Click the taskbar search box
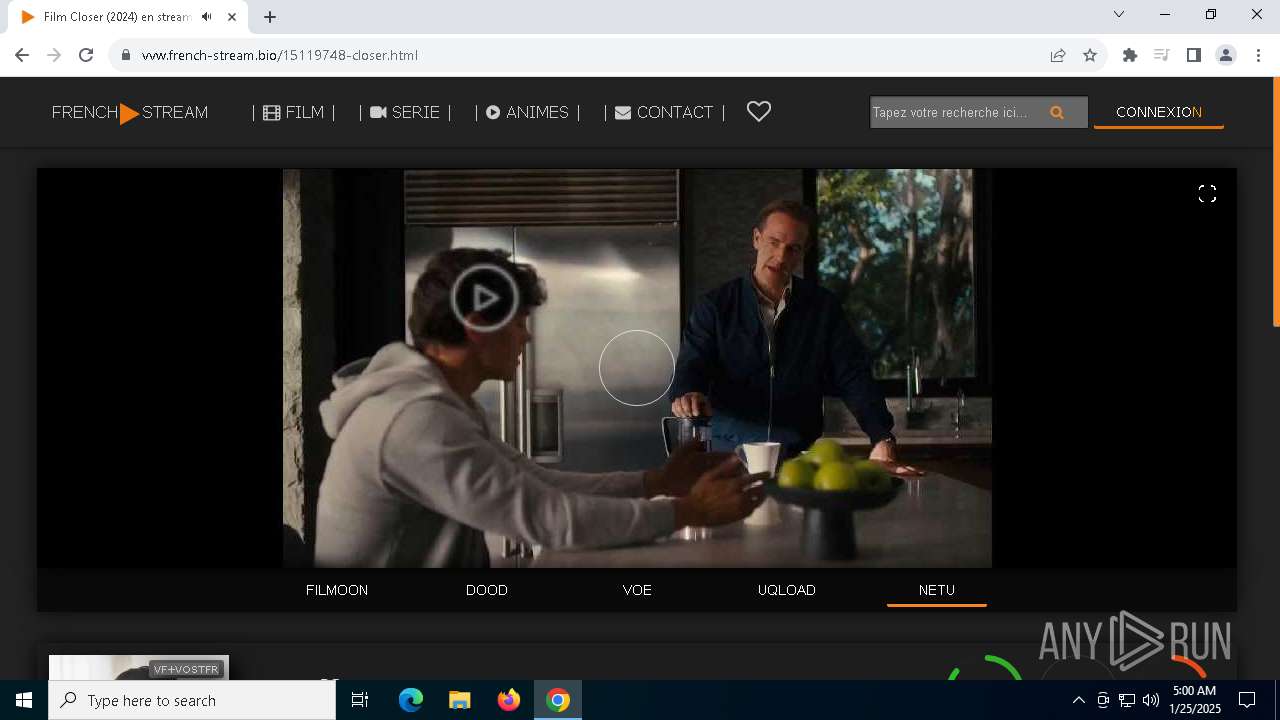Viewport: 1280px width, 720px height. 192,700
